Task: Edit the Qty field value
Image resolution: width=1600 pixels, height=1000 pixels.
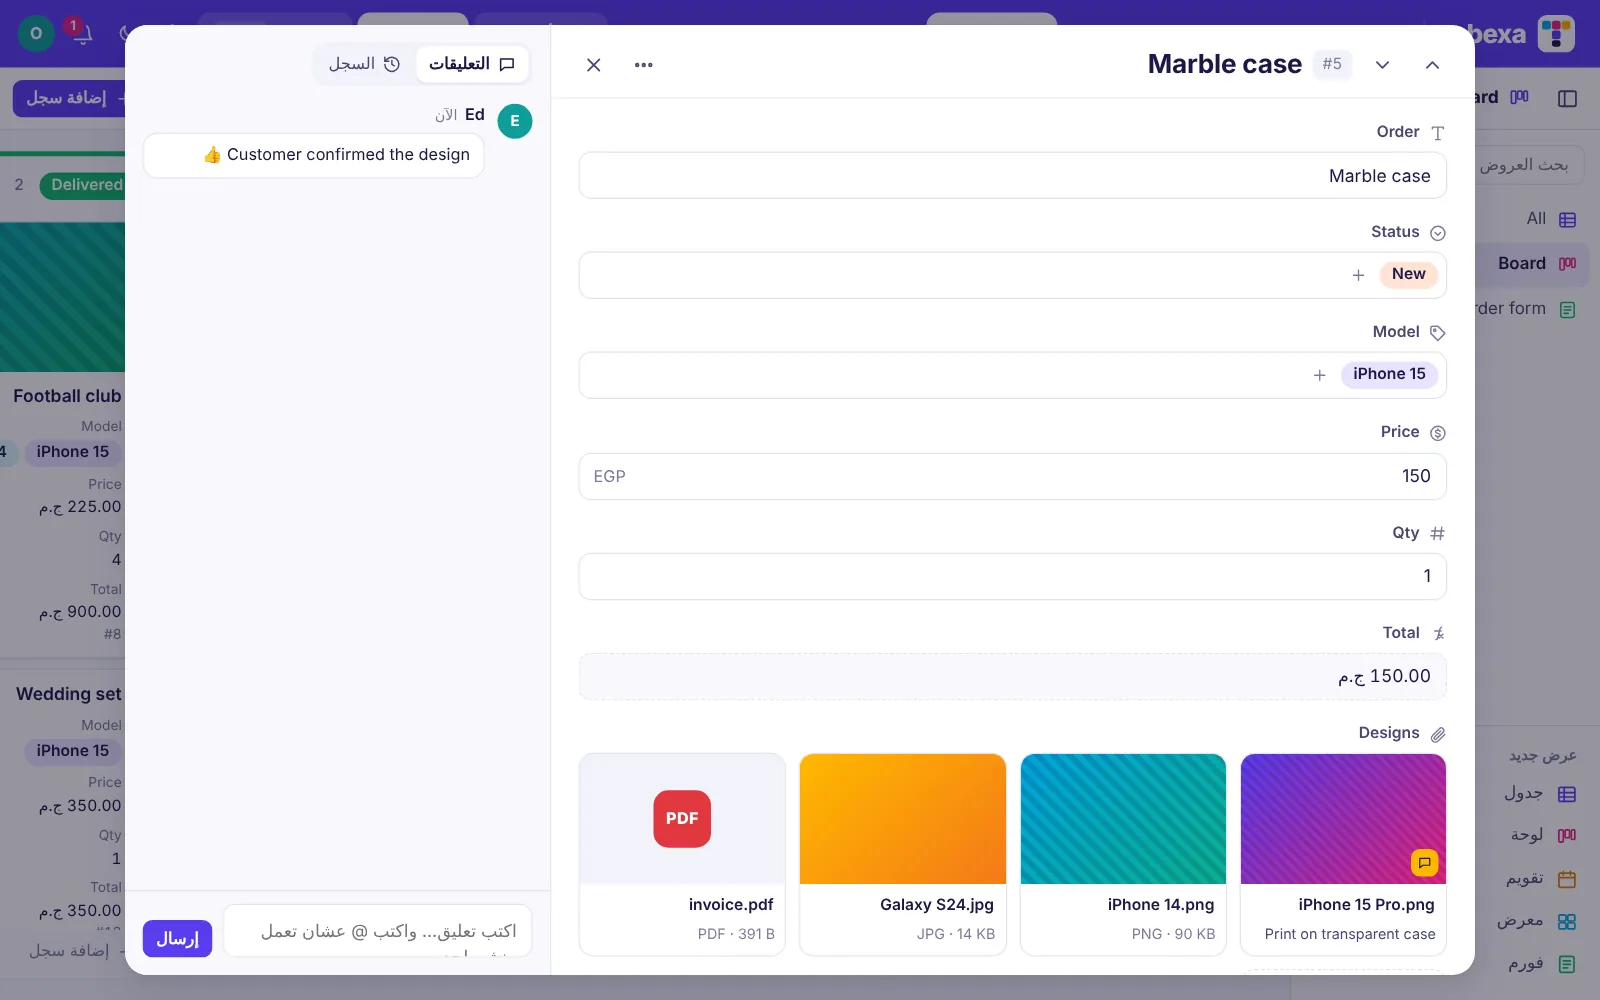Action: click(1012, 576)
